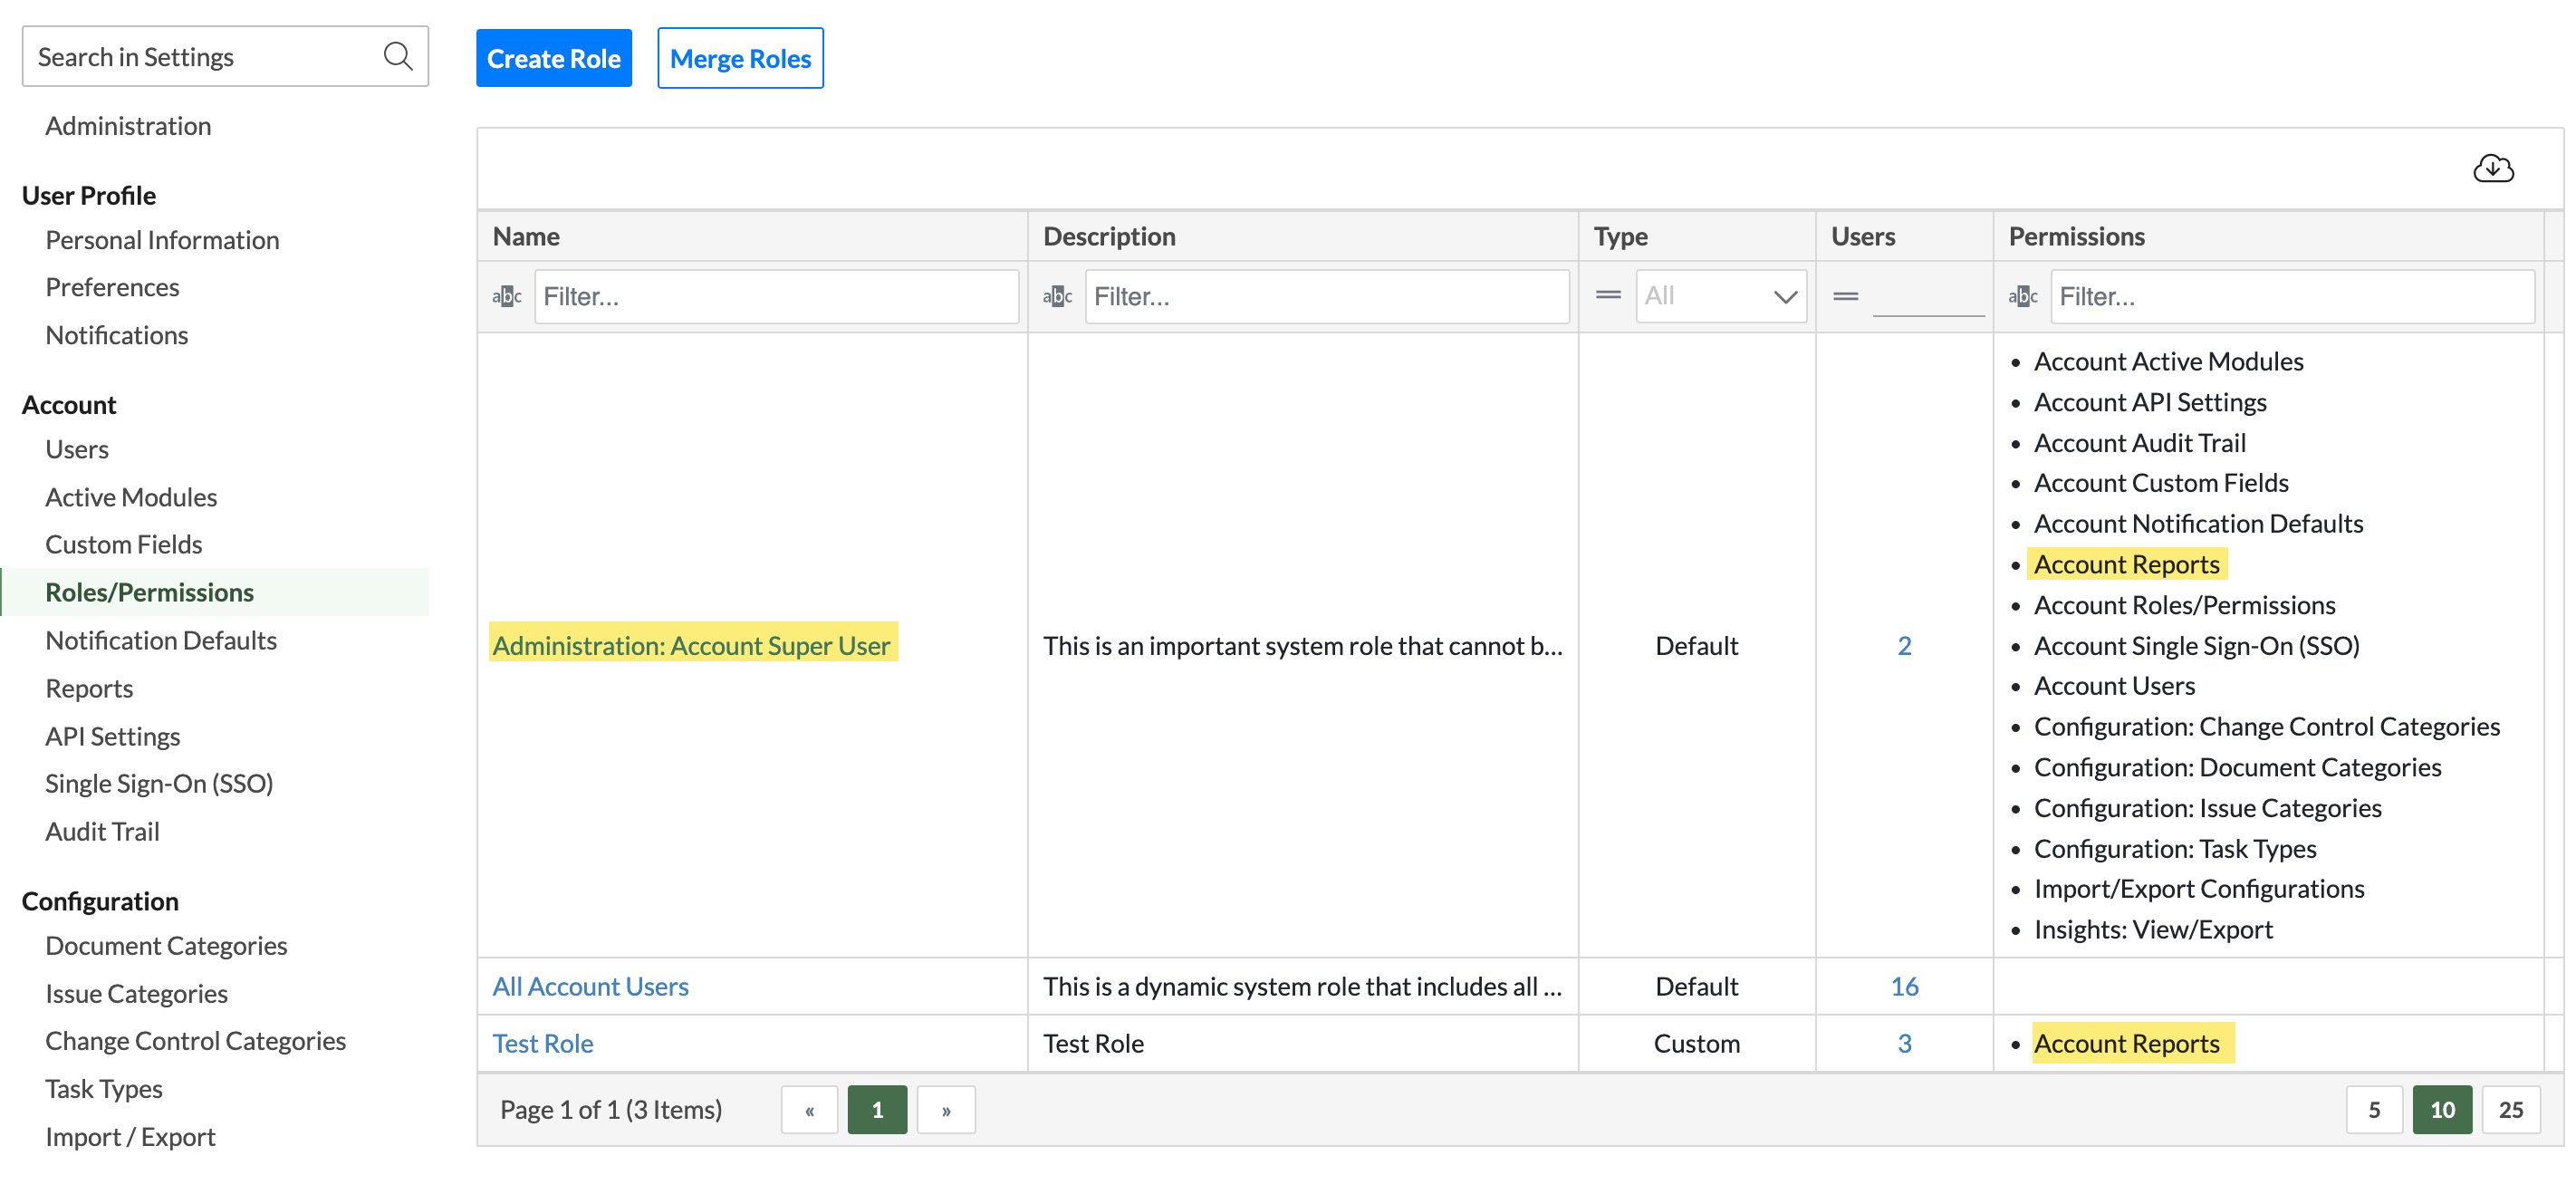Click Configuration: Task Types permission entry
This screenshot has height=1194, width=2576.
click(2174, 848)
